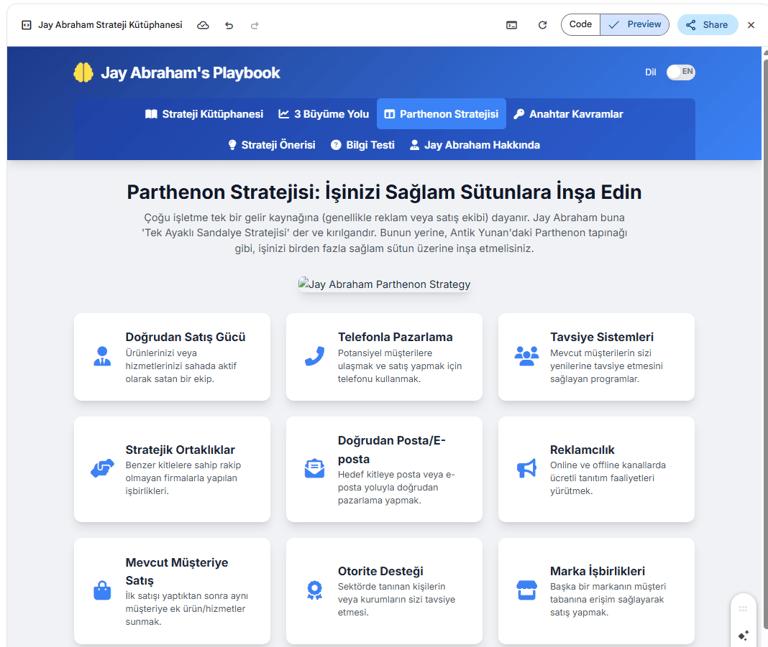768x647 pixels.
Task: Click the Parthenon Stratejisi main heading
Action: (x=384, y=192)
